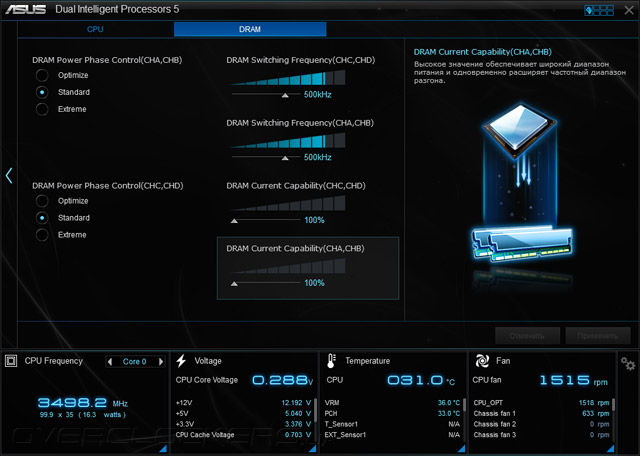Viewport: 640px width, 456px height.
Task: Click the Fan panel icon
Action: 482,361
